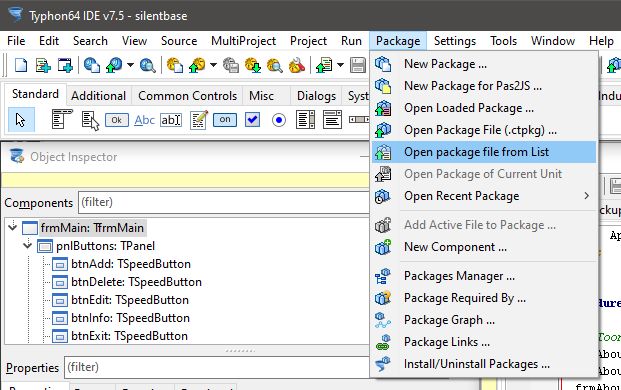Open the Edit menu

(x=49, y=41)
